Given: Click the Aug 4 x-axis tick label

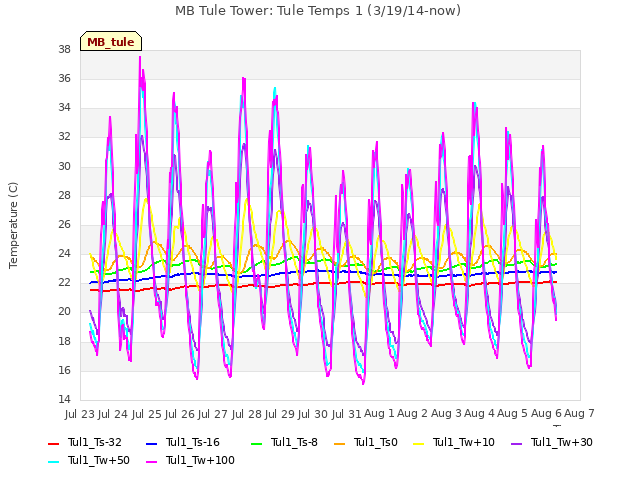Looking at the screenshot, I should click(x=479, y=414).
